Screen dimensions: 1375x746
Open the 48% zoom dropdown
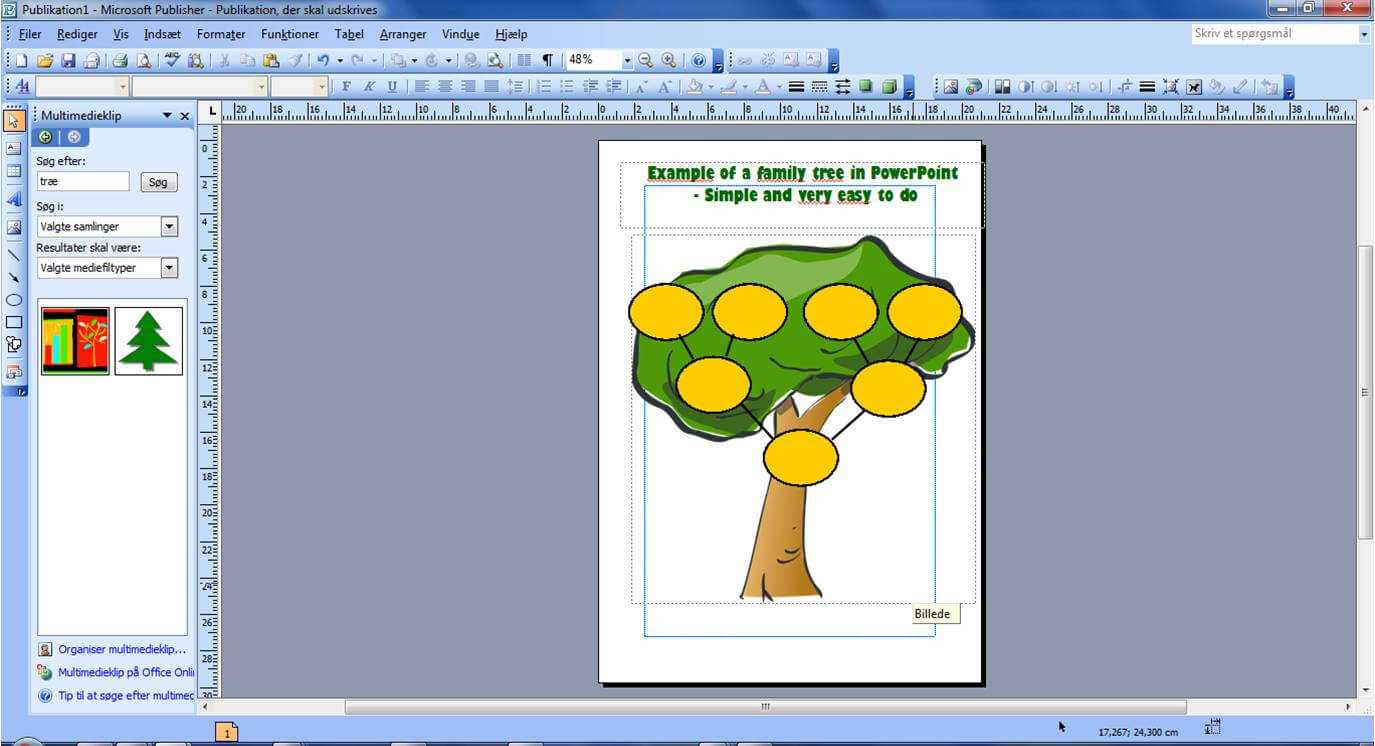click(x=627, y=61)
